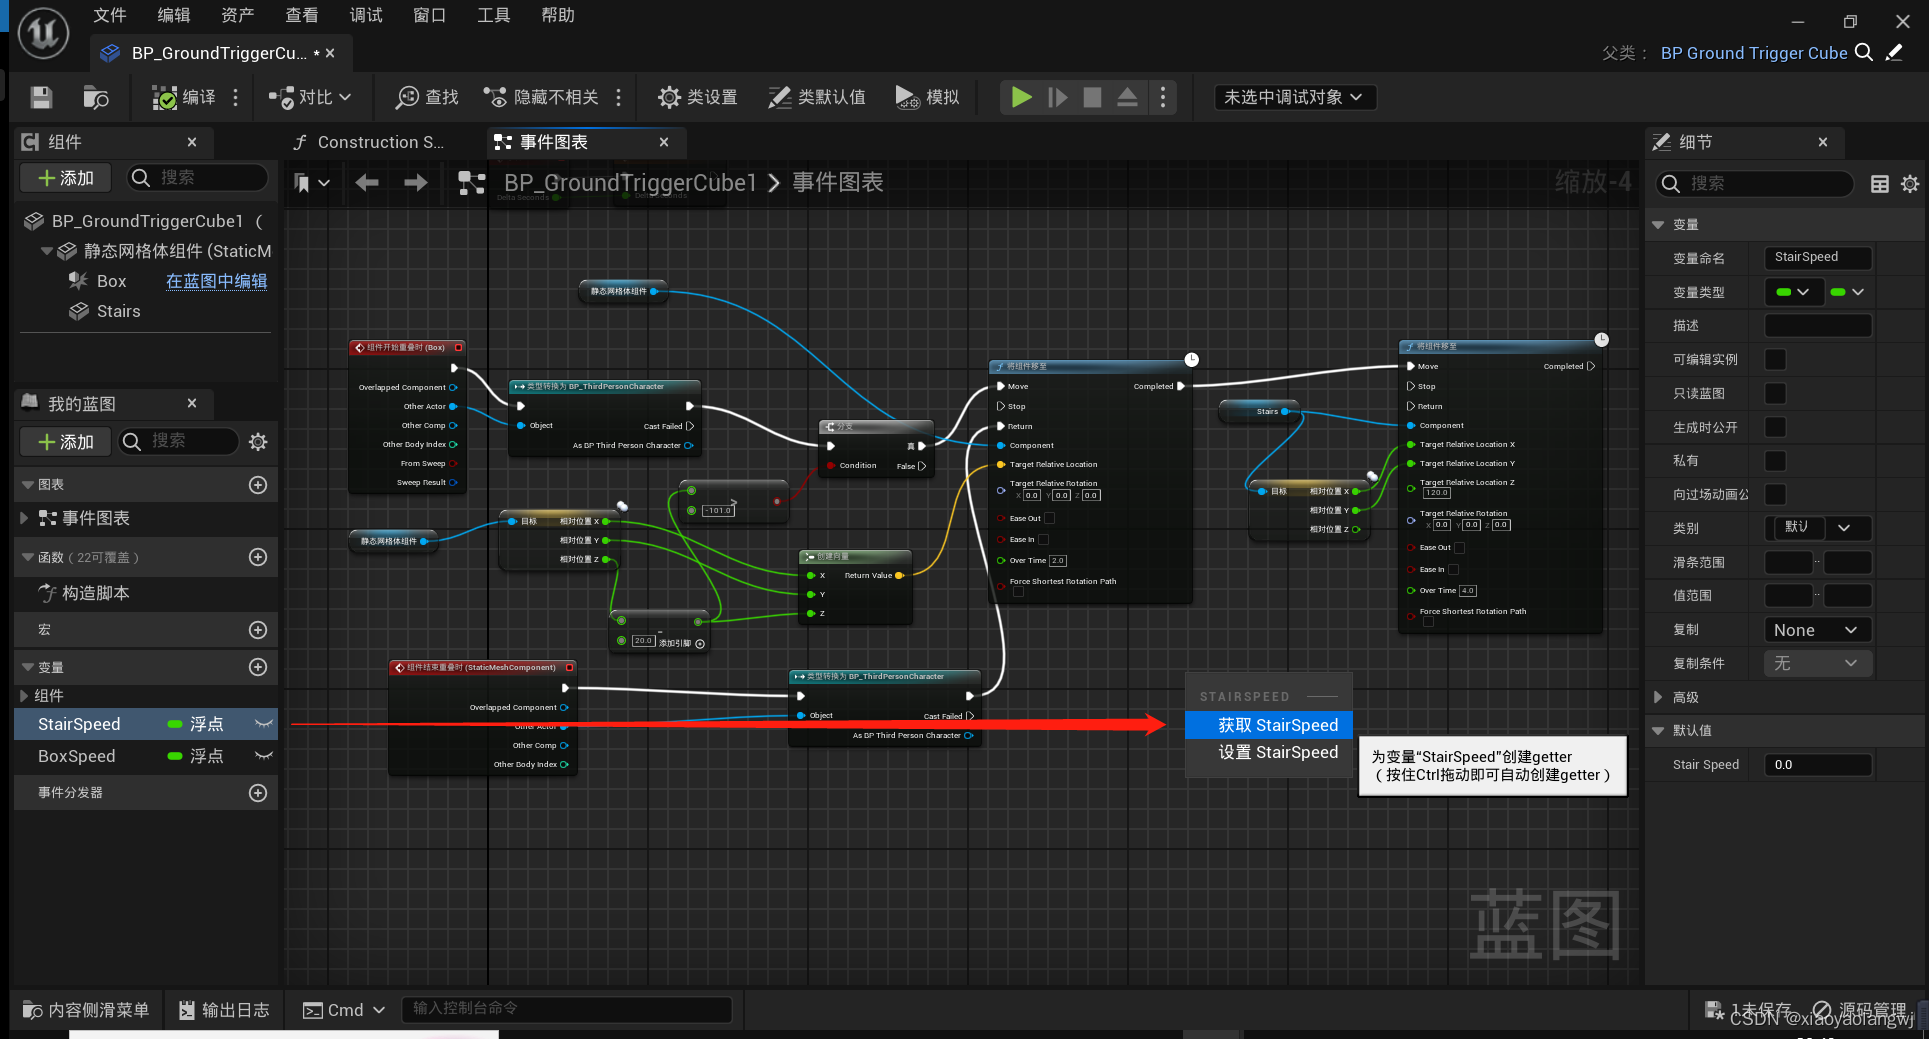Click the console command input field
Image resolution: width=1929 pixels, height=1039 pixels.
(x=566, y=1009)
